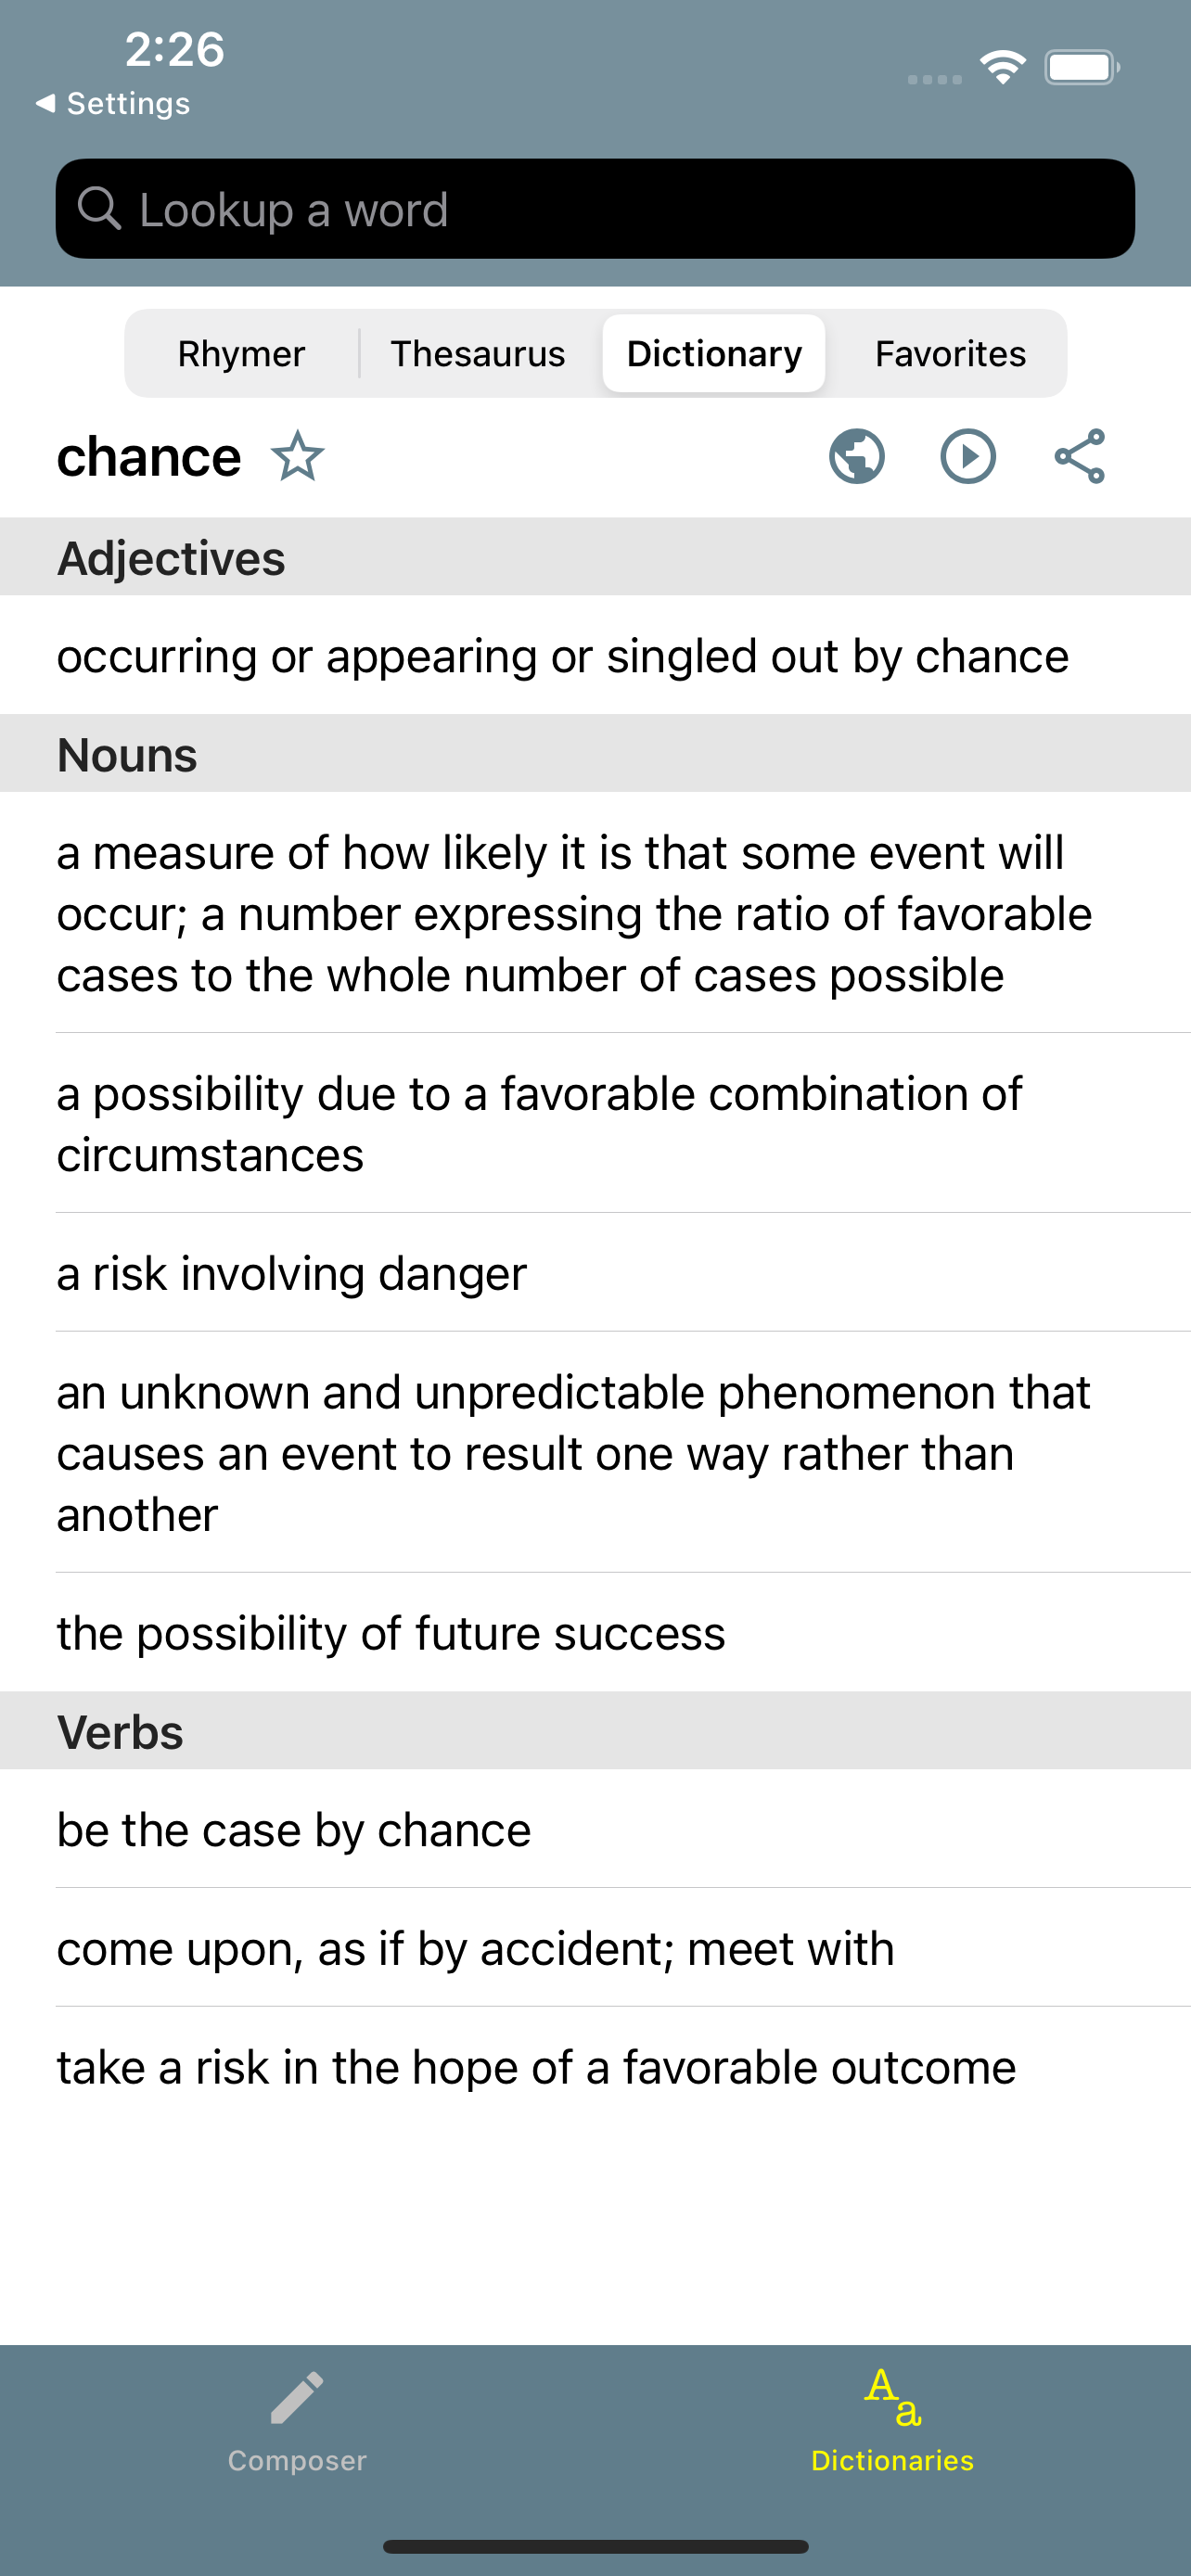Switch to the Thesaurus tab

click(478, 354)
